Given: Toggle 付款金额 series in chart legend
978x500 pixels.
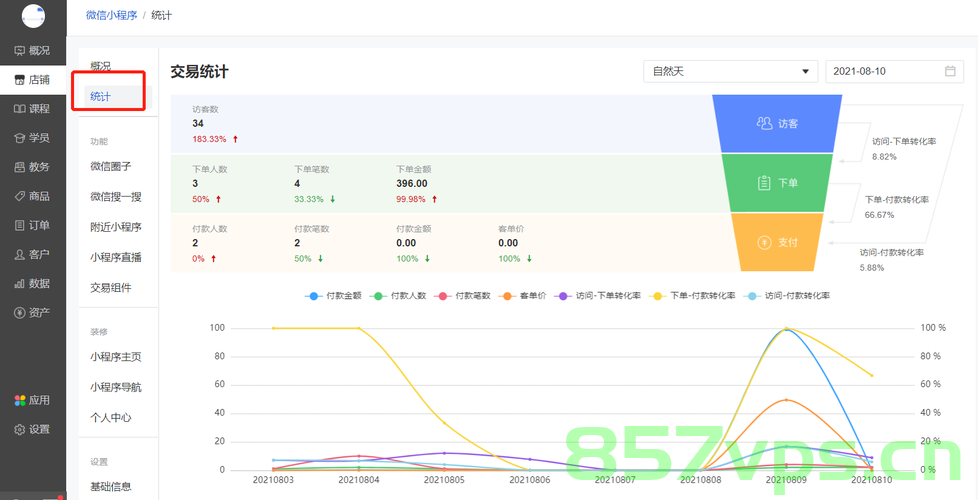Looking at the screenshot, I should 333,296.
